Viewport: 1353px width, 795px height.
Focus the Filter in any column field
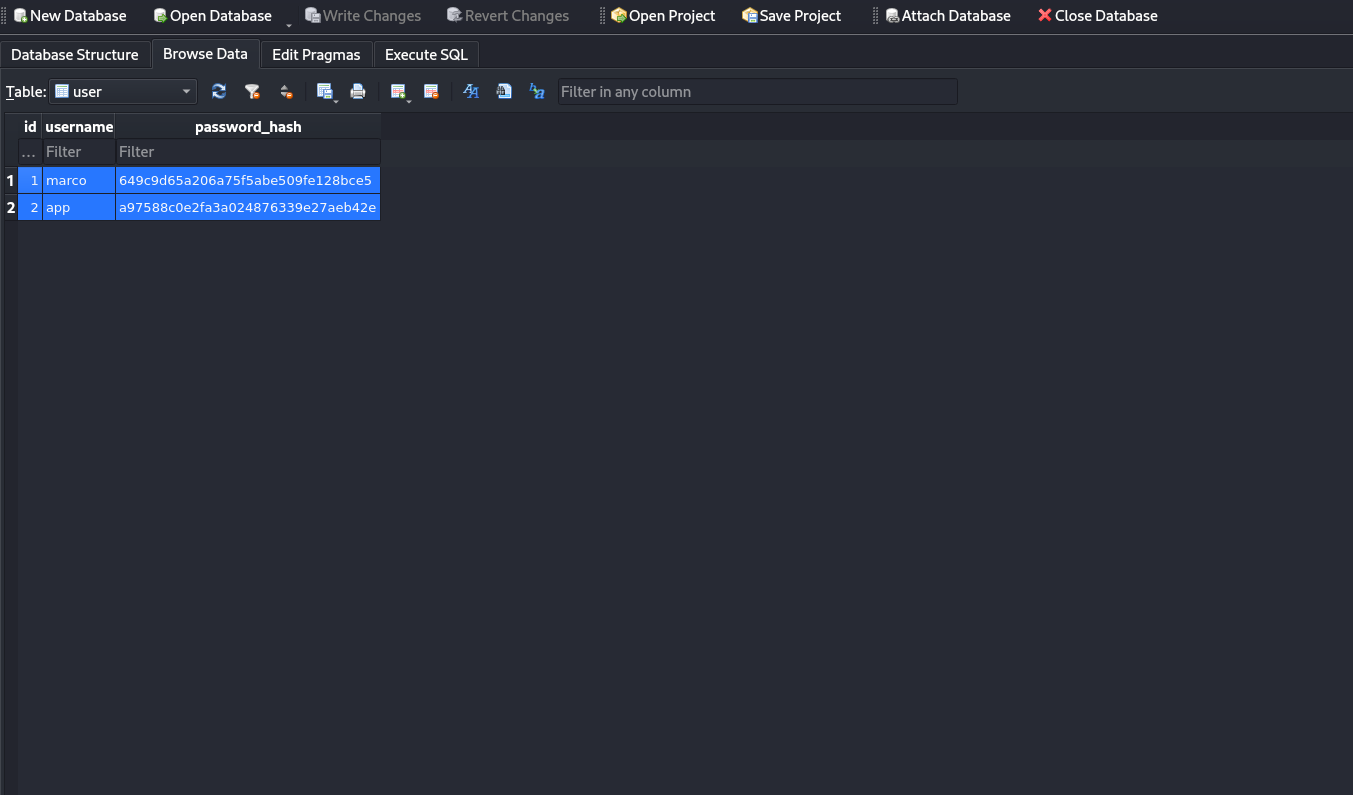757,92
